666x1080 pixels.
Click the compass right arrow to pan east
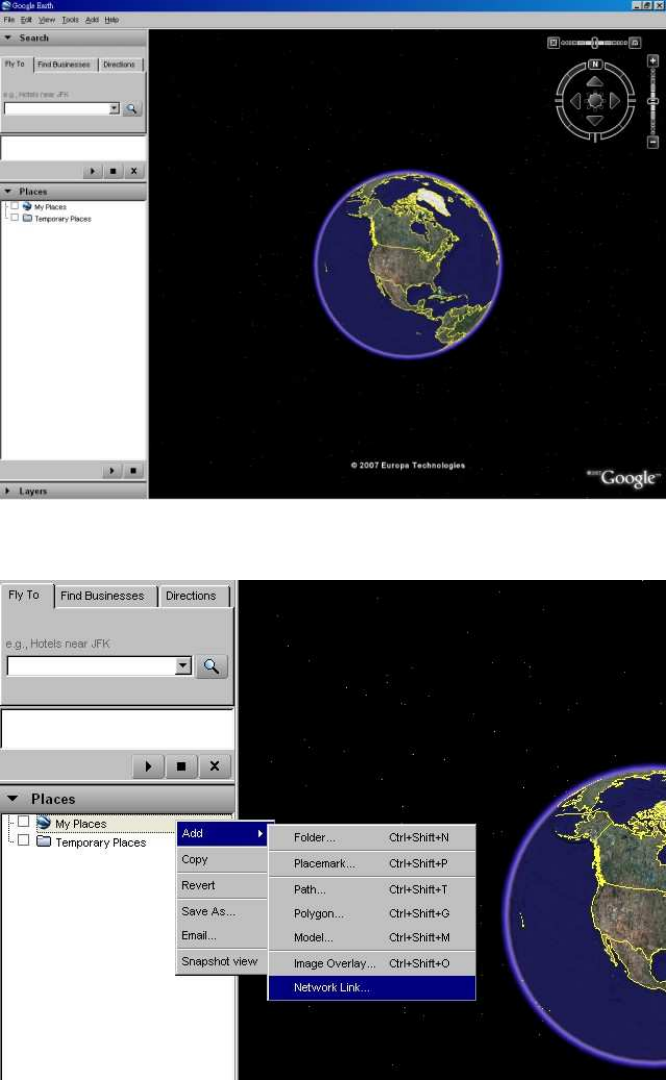614,101
